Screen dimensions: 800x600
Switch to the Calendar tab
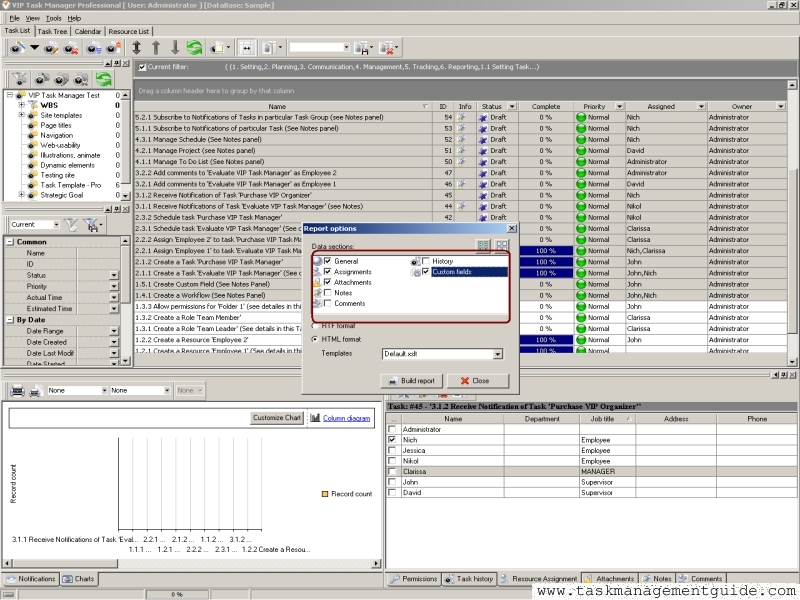88,31
